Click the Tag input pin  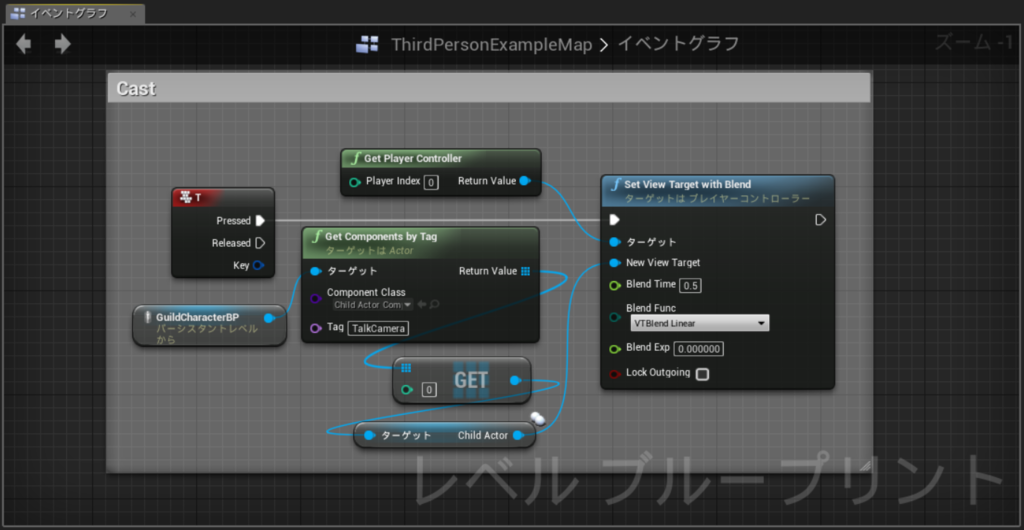click(315, 328)
